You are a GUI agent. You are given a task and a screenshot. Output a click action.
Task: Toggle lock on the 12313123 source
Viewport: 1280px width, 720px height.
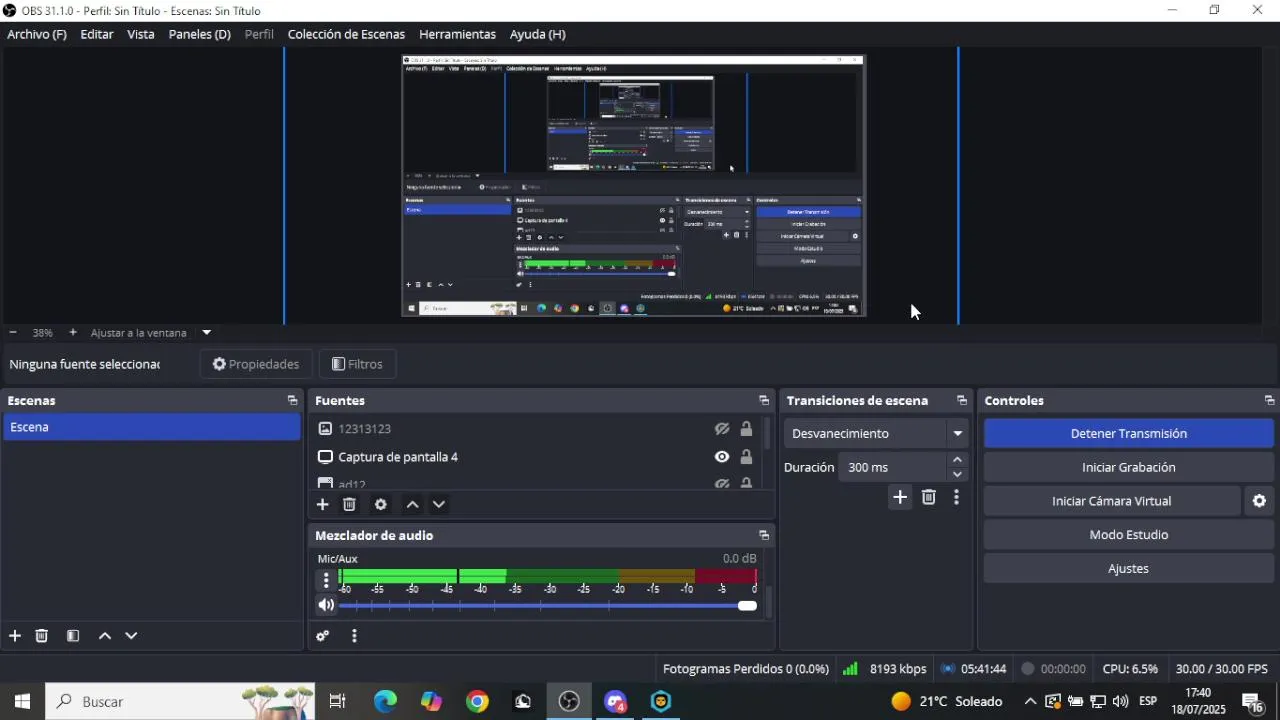point(746,429)
